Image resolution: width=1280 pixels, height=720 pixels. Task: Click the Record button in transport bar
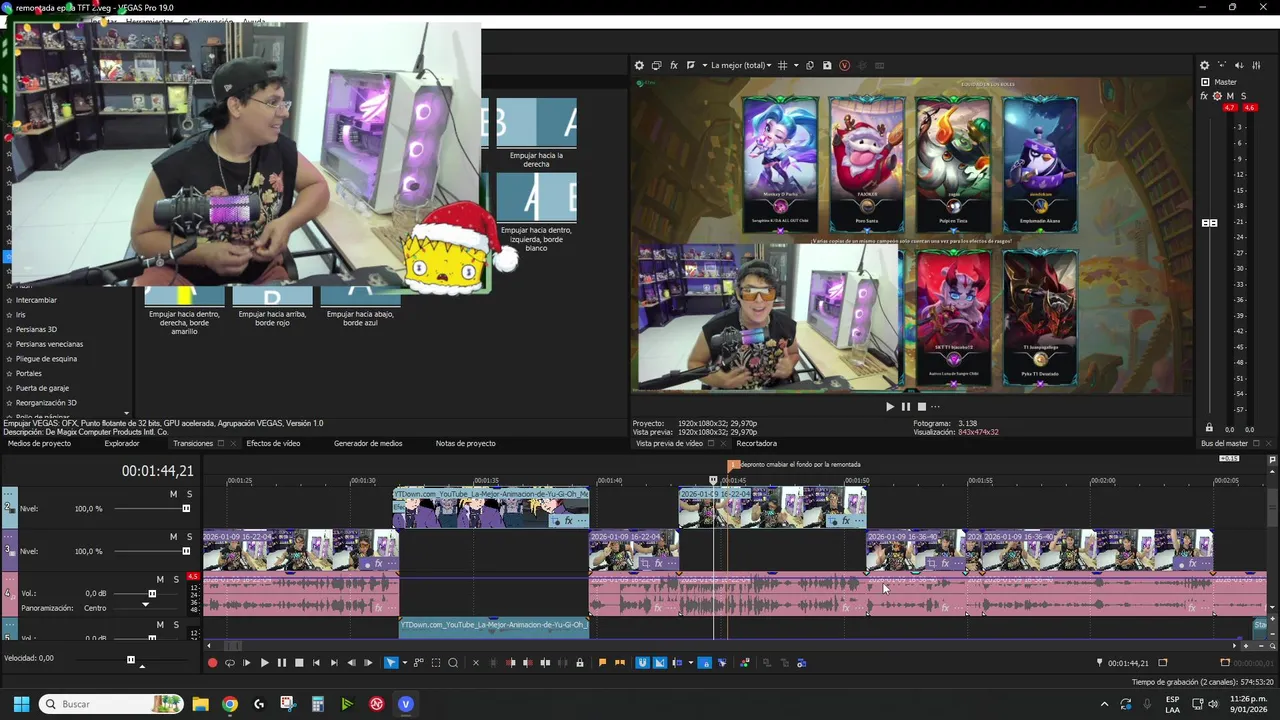click(213, 662)
